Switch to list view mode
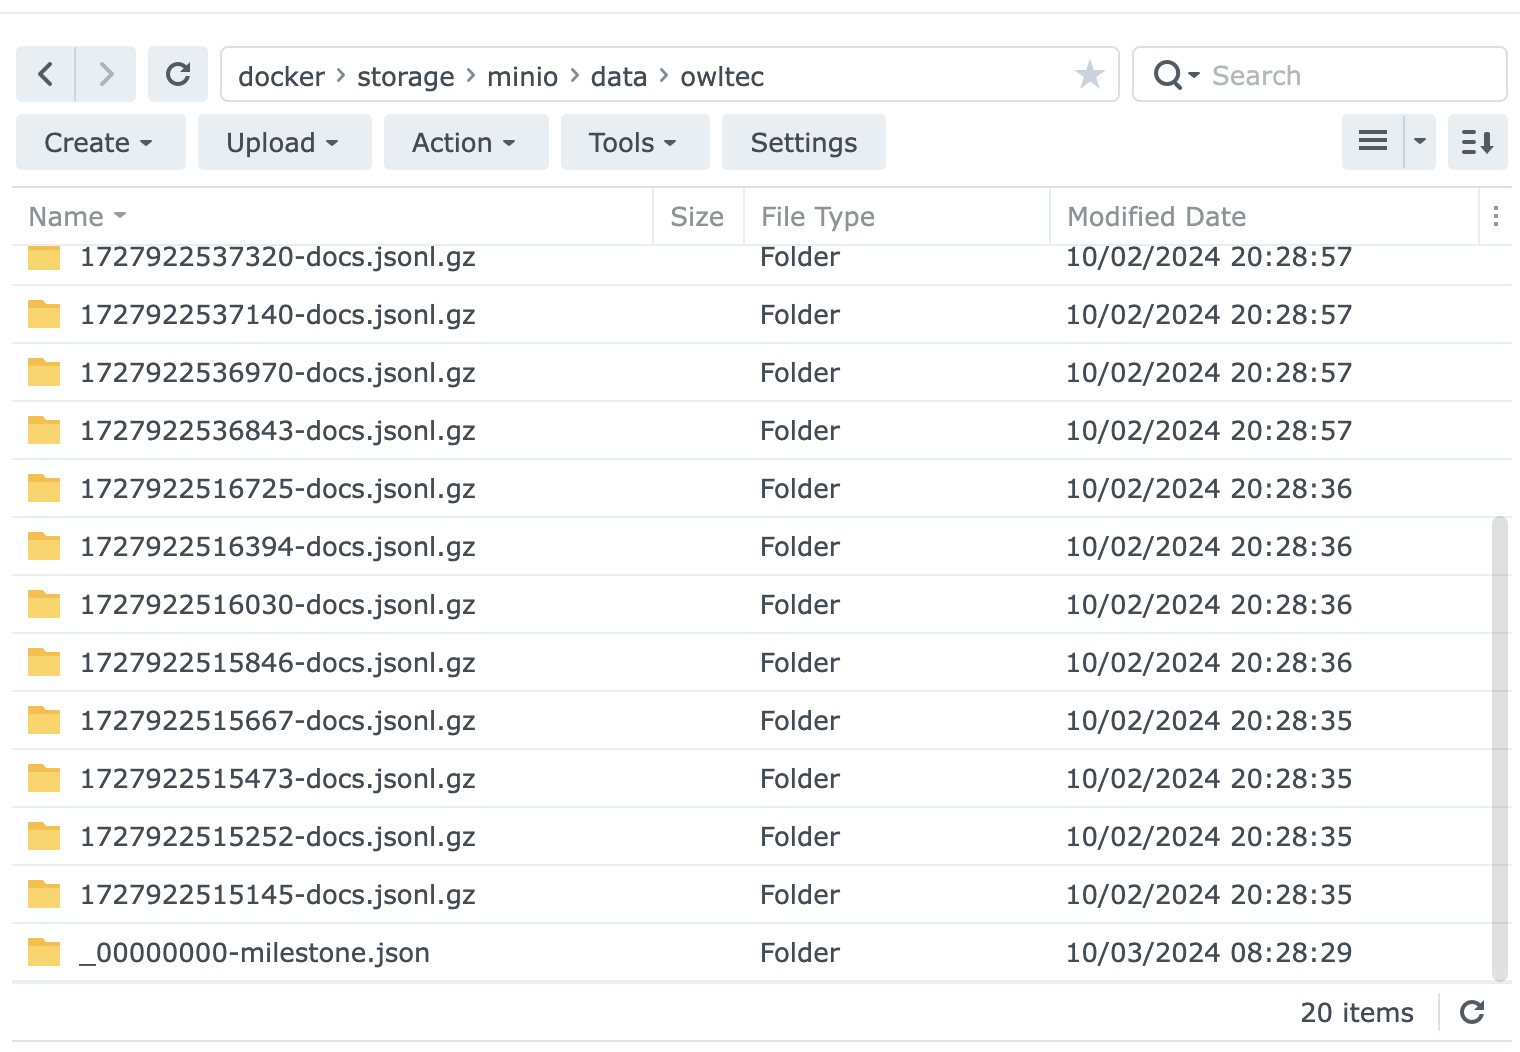This screenshot has height=1052, width=1520. pos(1373,142)
